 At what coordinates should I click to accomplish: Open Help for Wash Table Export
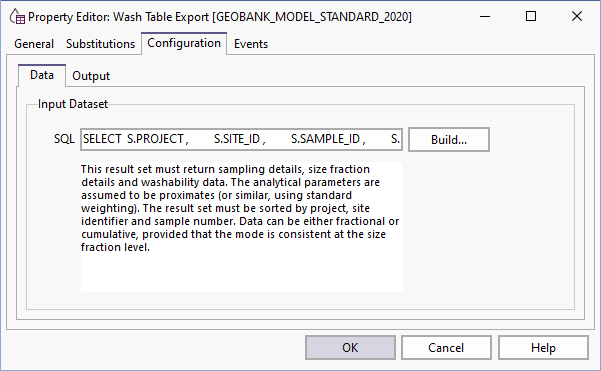[x=543, y=348]
